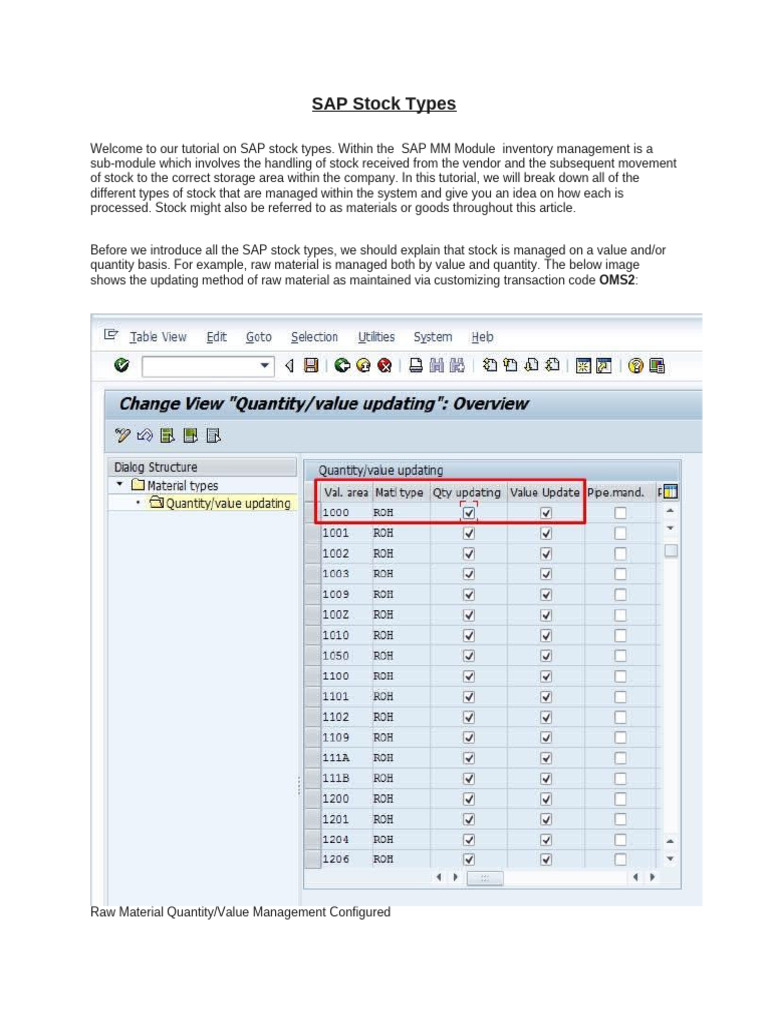Open the command field dropdown arrow
The width and height of the screenshot is (768, 1024).
(264, 365)
